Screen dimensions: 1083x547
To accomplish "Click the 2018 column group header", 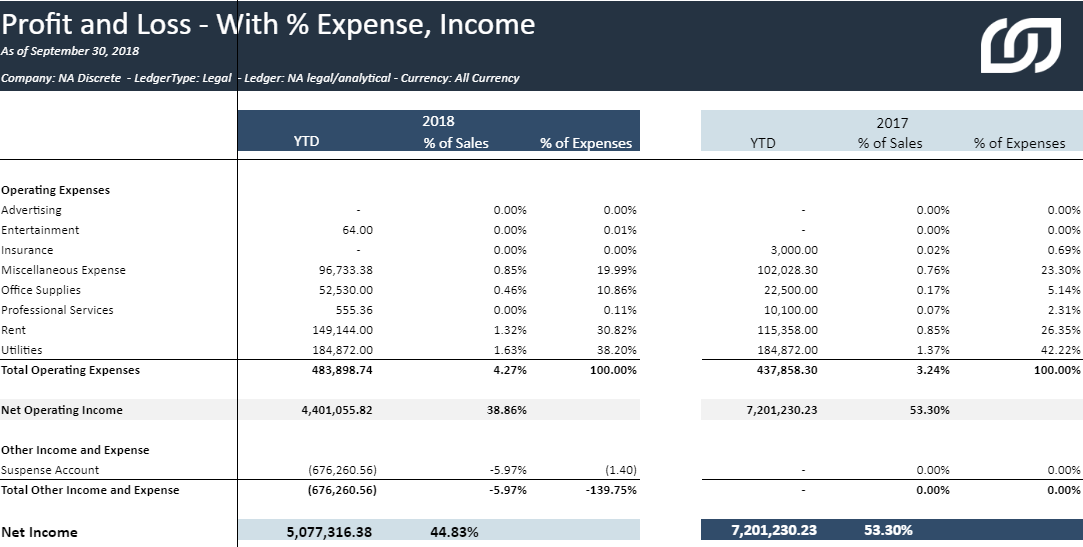I will [x=438, y=122].
